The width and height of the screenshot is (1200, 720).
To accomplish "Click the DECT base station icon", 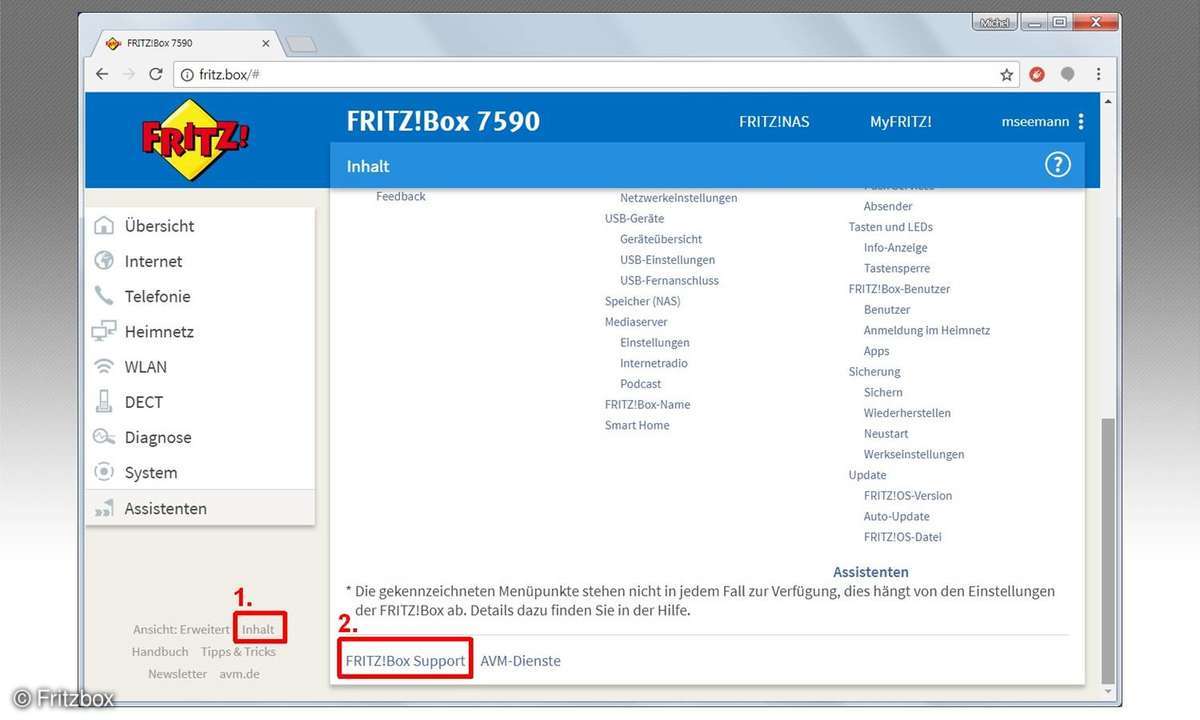I will (104, 402).
